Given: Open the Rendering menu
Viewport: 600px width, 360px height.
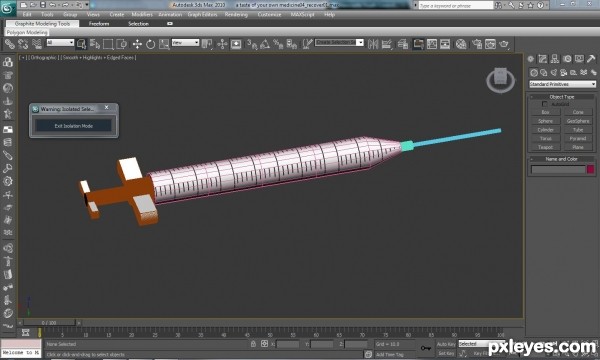Looking at the screenshot, I should 236,15.
